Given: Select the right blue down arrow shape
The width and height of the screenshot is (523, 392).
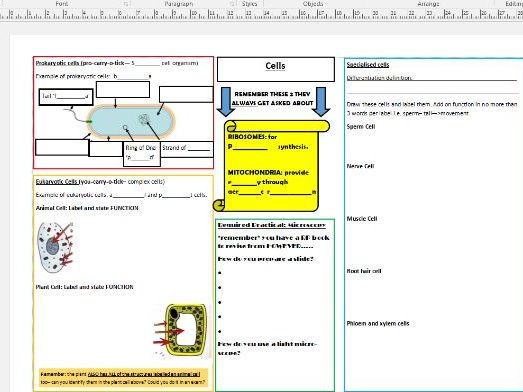Looking at the screenshot, I should tap(321, 102).
